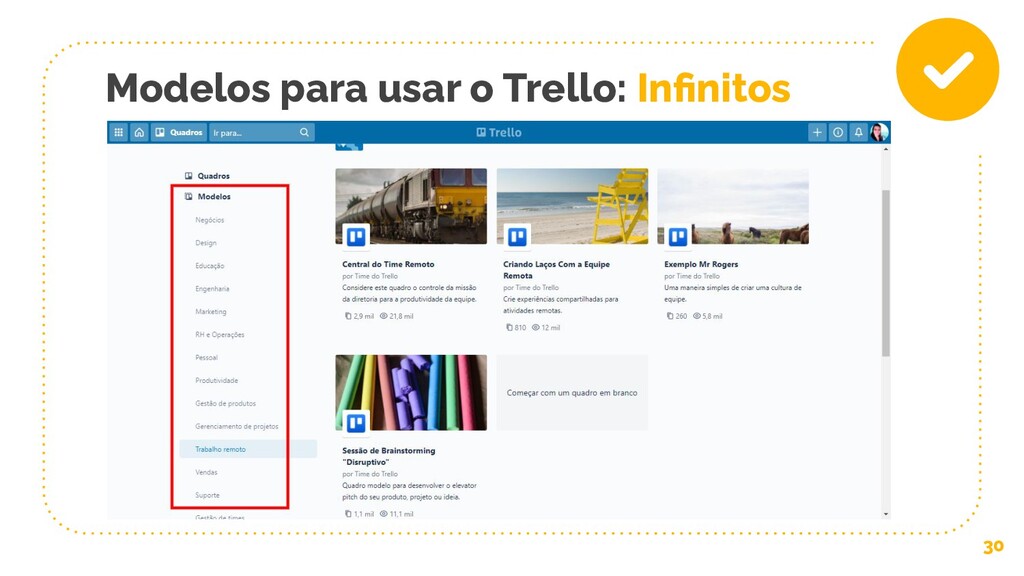1024x576 pixels.
Task: Open the RH e Operações category
Action: [219, 334]
